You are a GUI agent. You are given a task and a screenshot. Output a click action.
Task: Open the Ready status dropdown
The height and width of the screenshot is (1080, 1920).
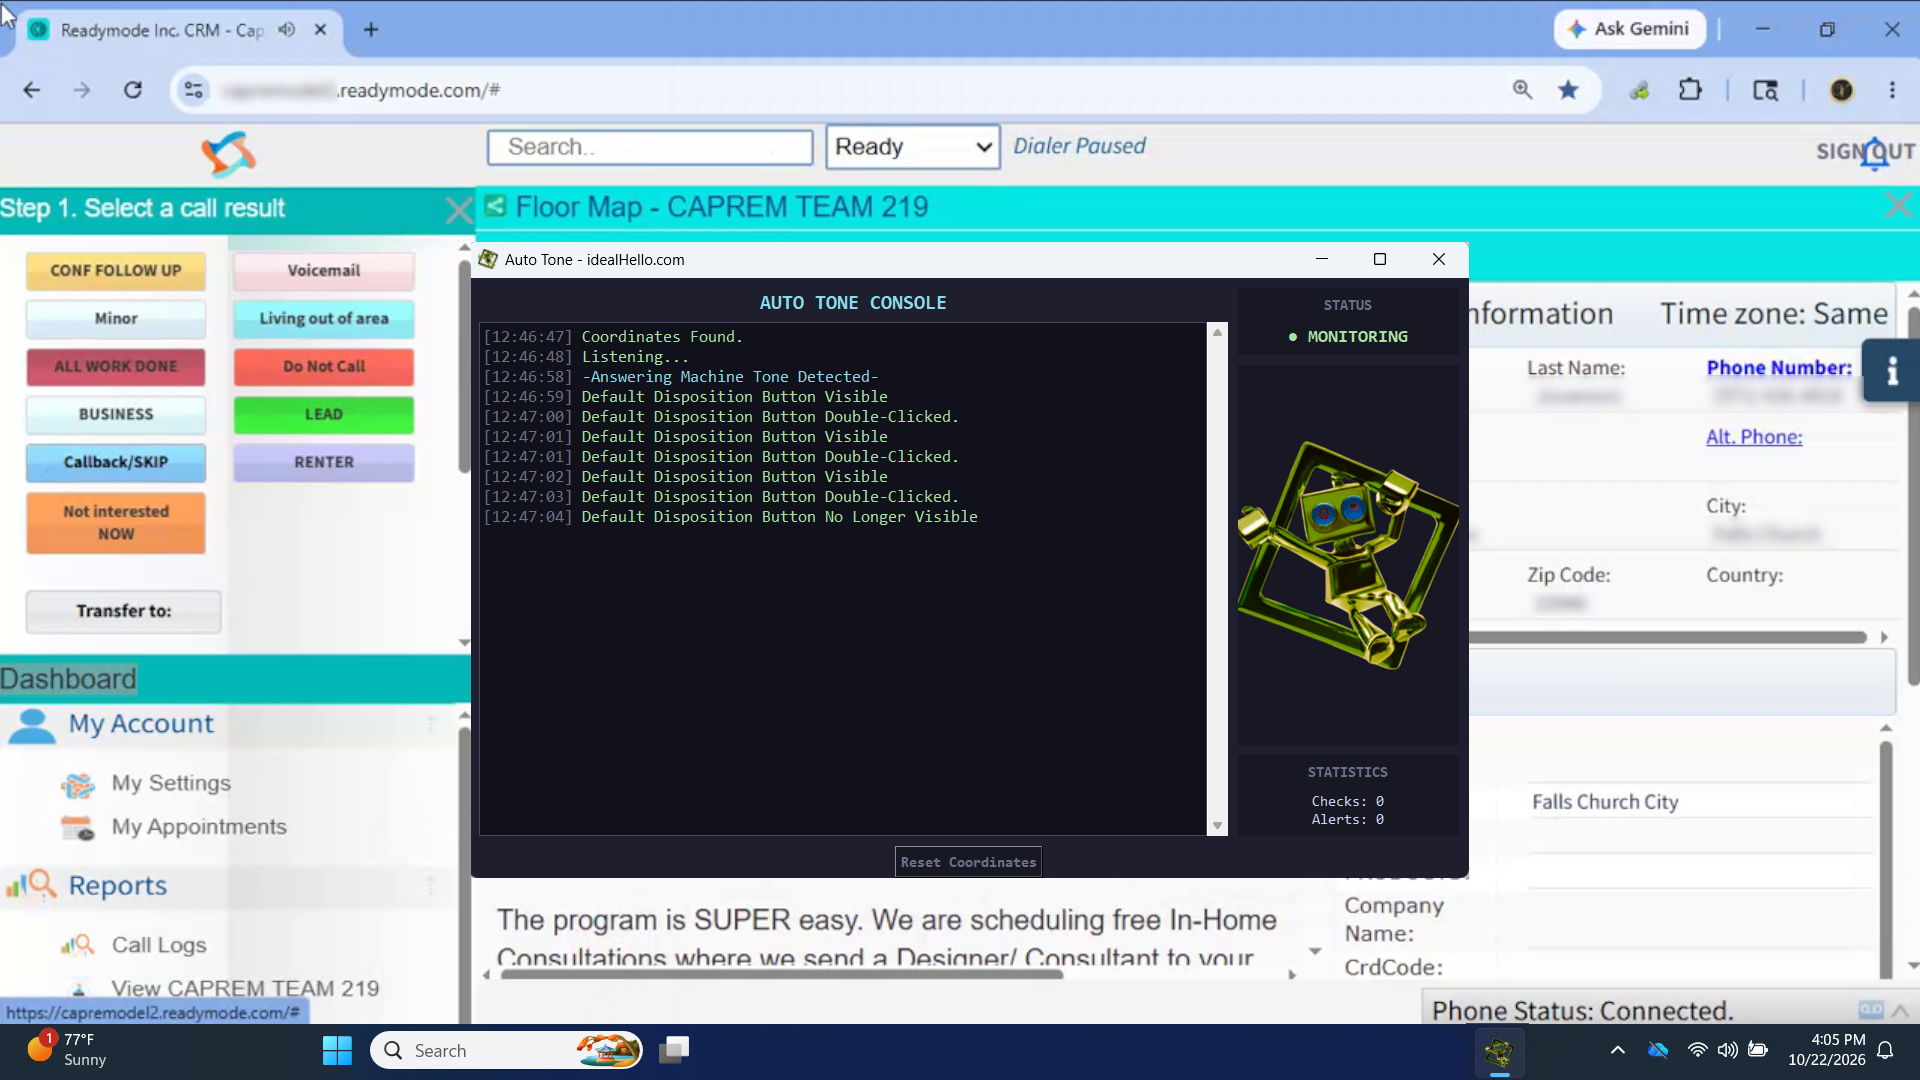pyautogui.click(x=912, y=147)
